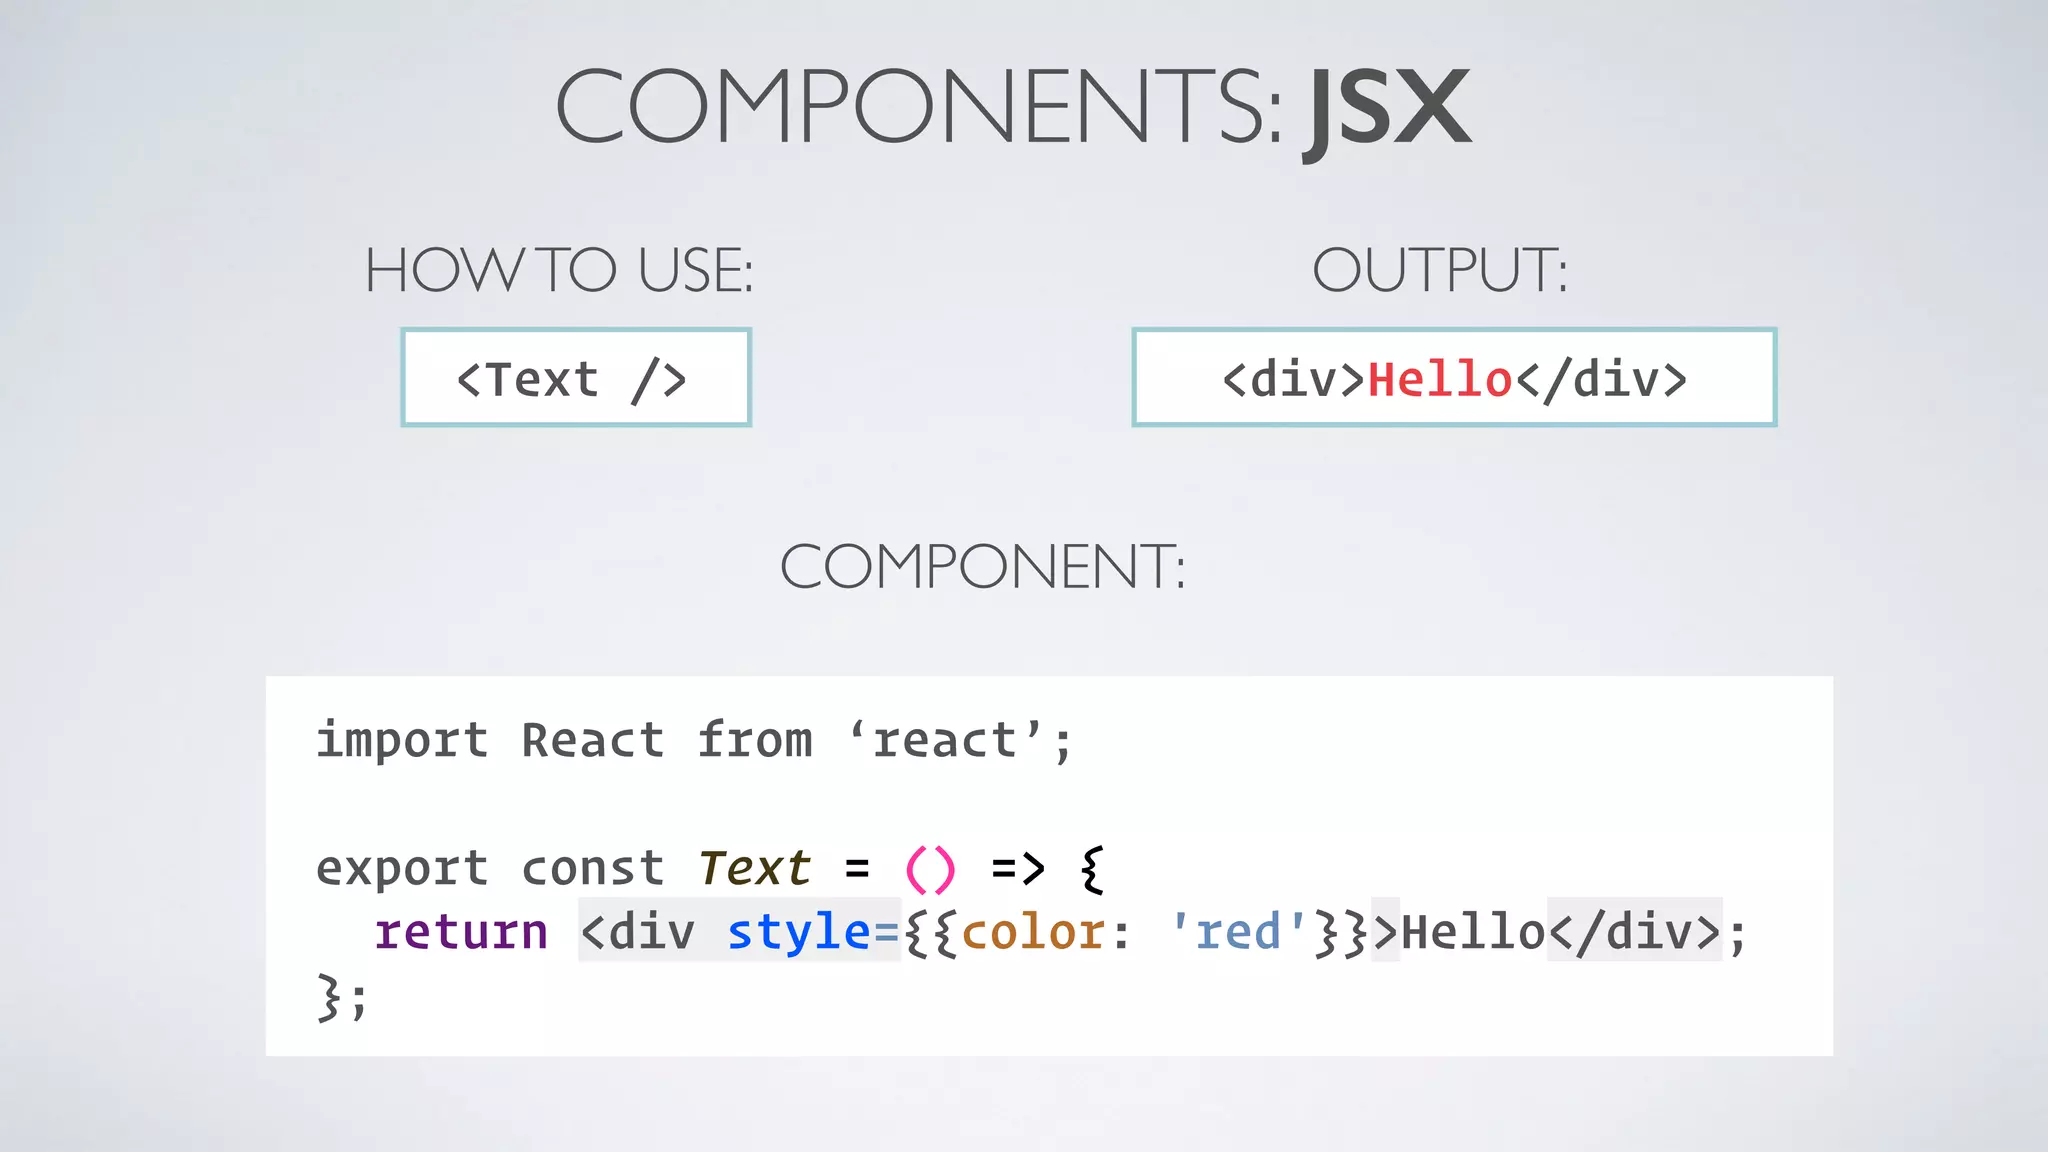
Task: Click the '<div>Hello</div>' output box
Action: (x=1454, y=377)
